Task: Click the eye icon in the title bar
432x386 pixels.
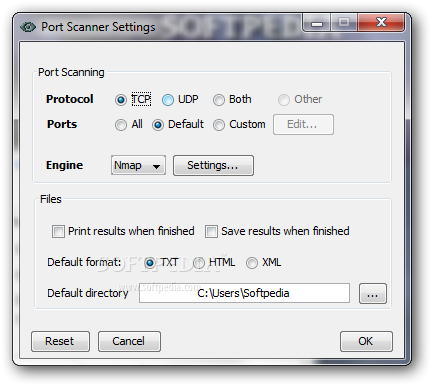Action: pos(28,27)
